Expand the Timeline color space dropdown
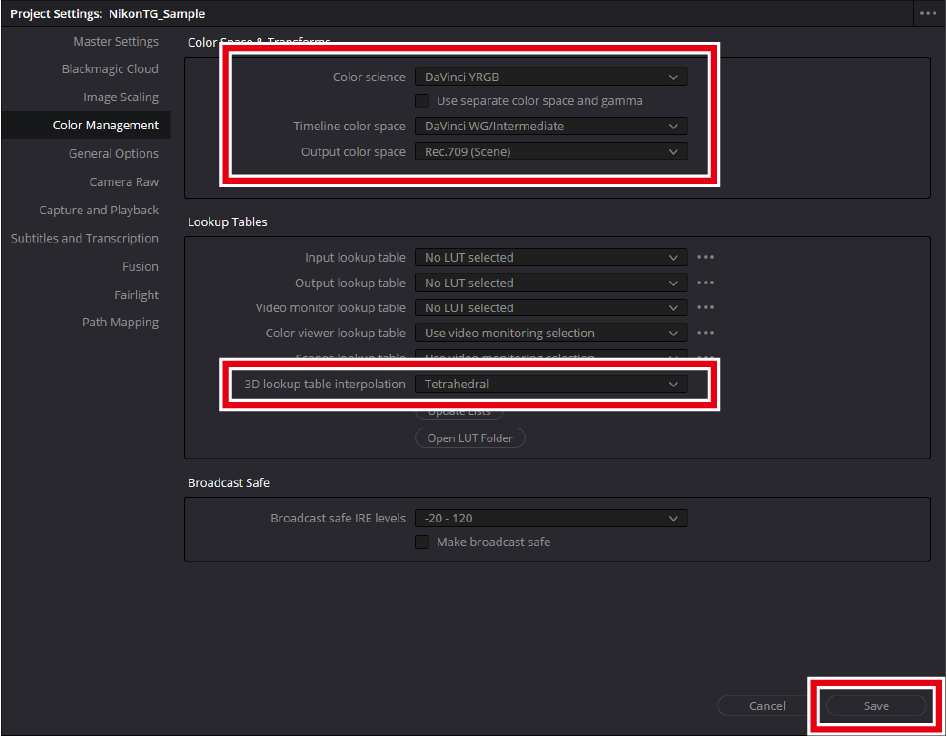 tap(550, 126)
